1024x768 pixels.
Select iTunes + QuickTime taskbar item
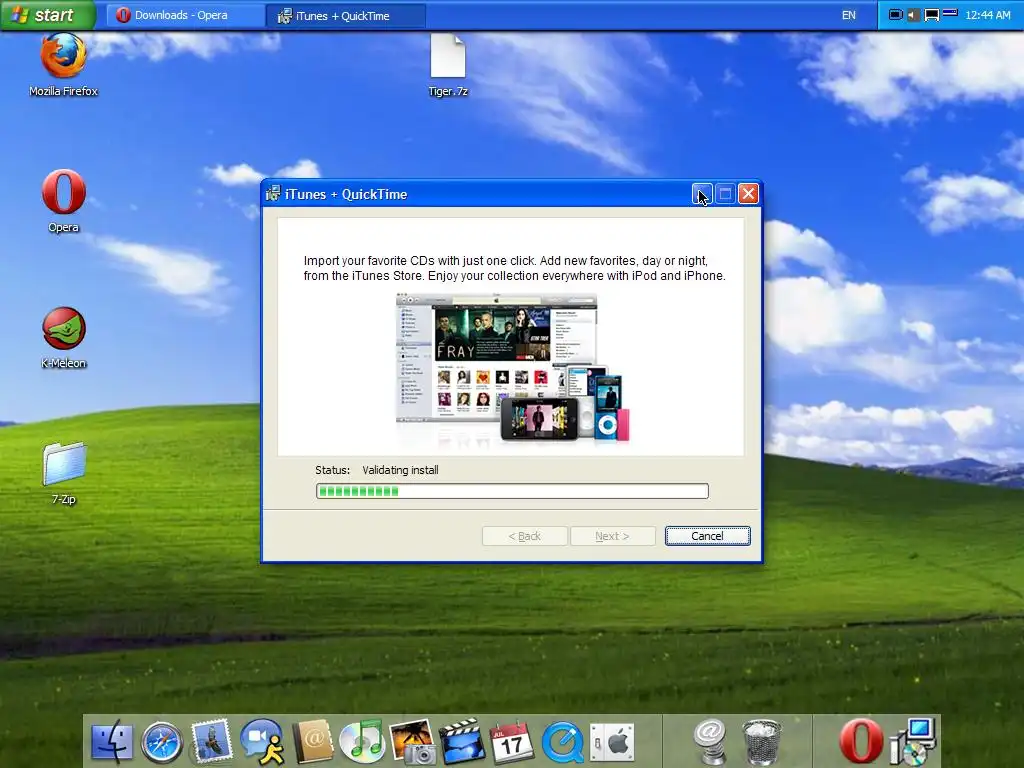[x=347, y=16]
